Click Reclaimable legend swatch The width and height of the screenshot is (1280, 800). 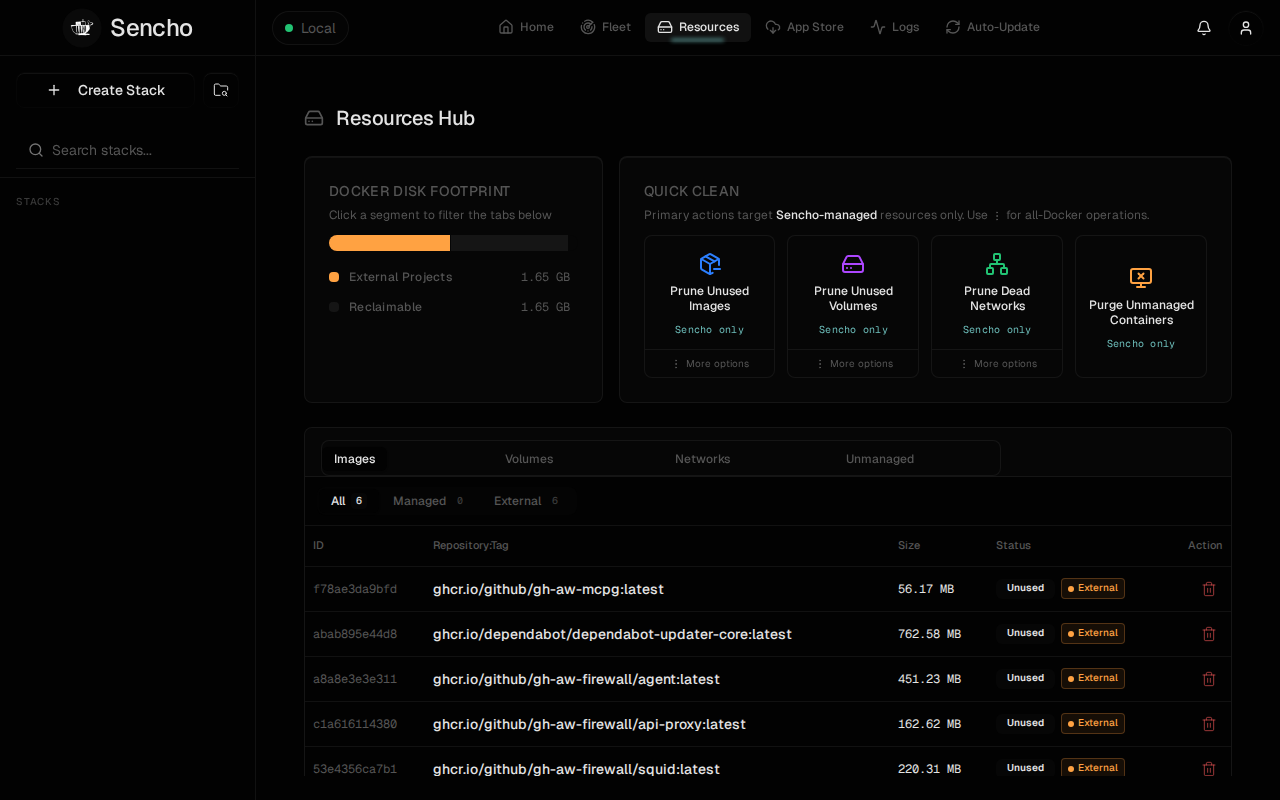coord(334,307)
